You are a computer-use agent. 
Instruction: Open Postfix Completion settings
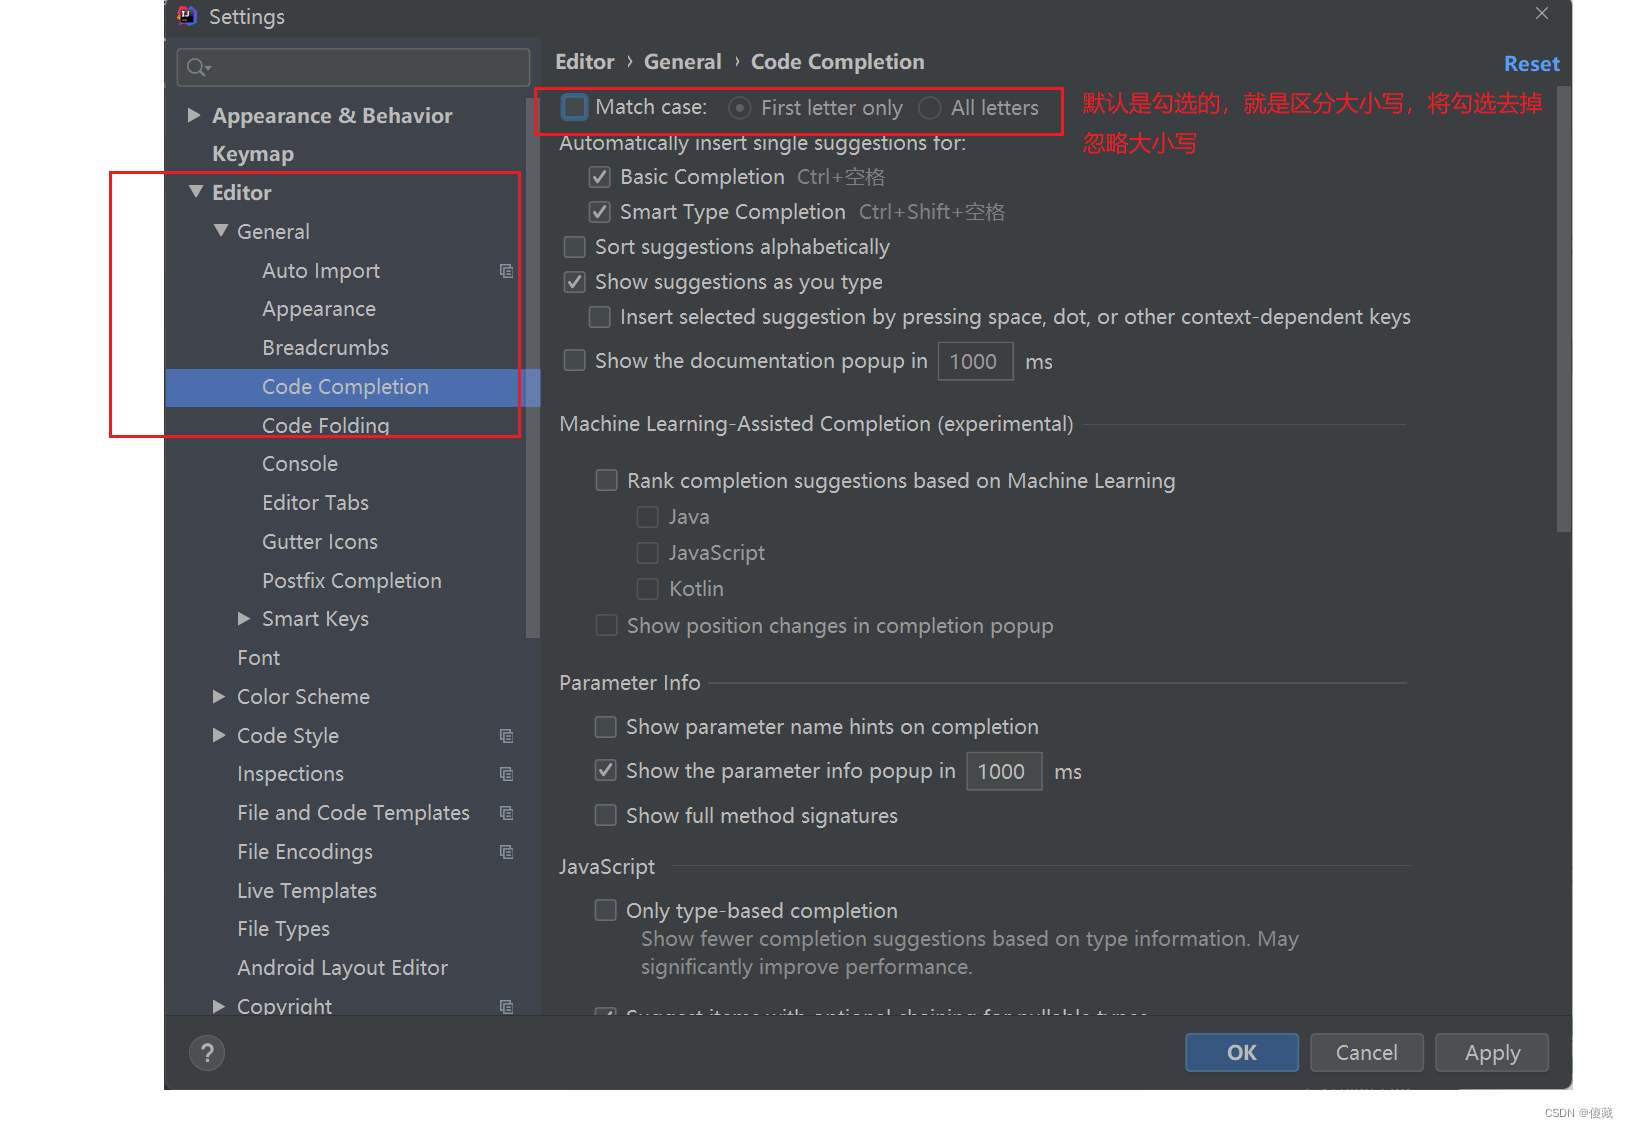click(352, 581)
